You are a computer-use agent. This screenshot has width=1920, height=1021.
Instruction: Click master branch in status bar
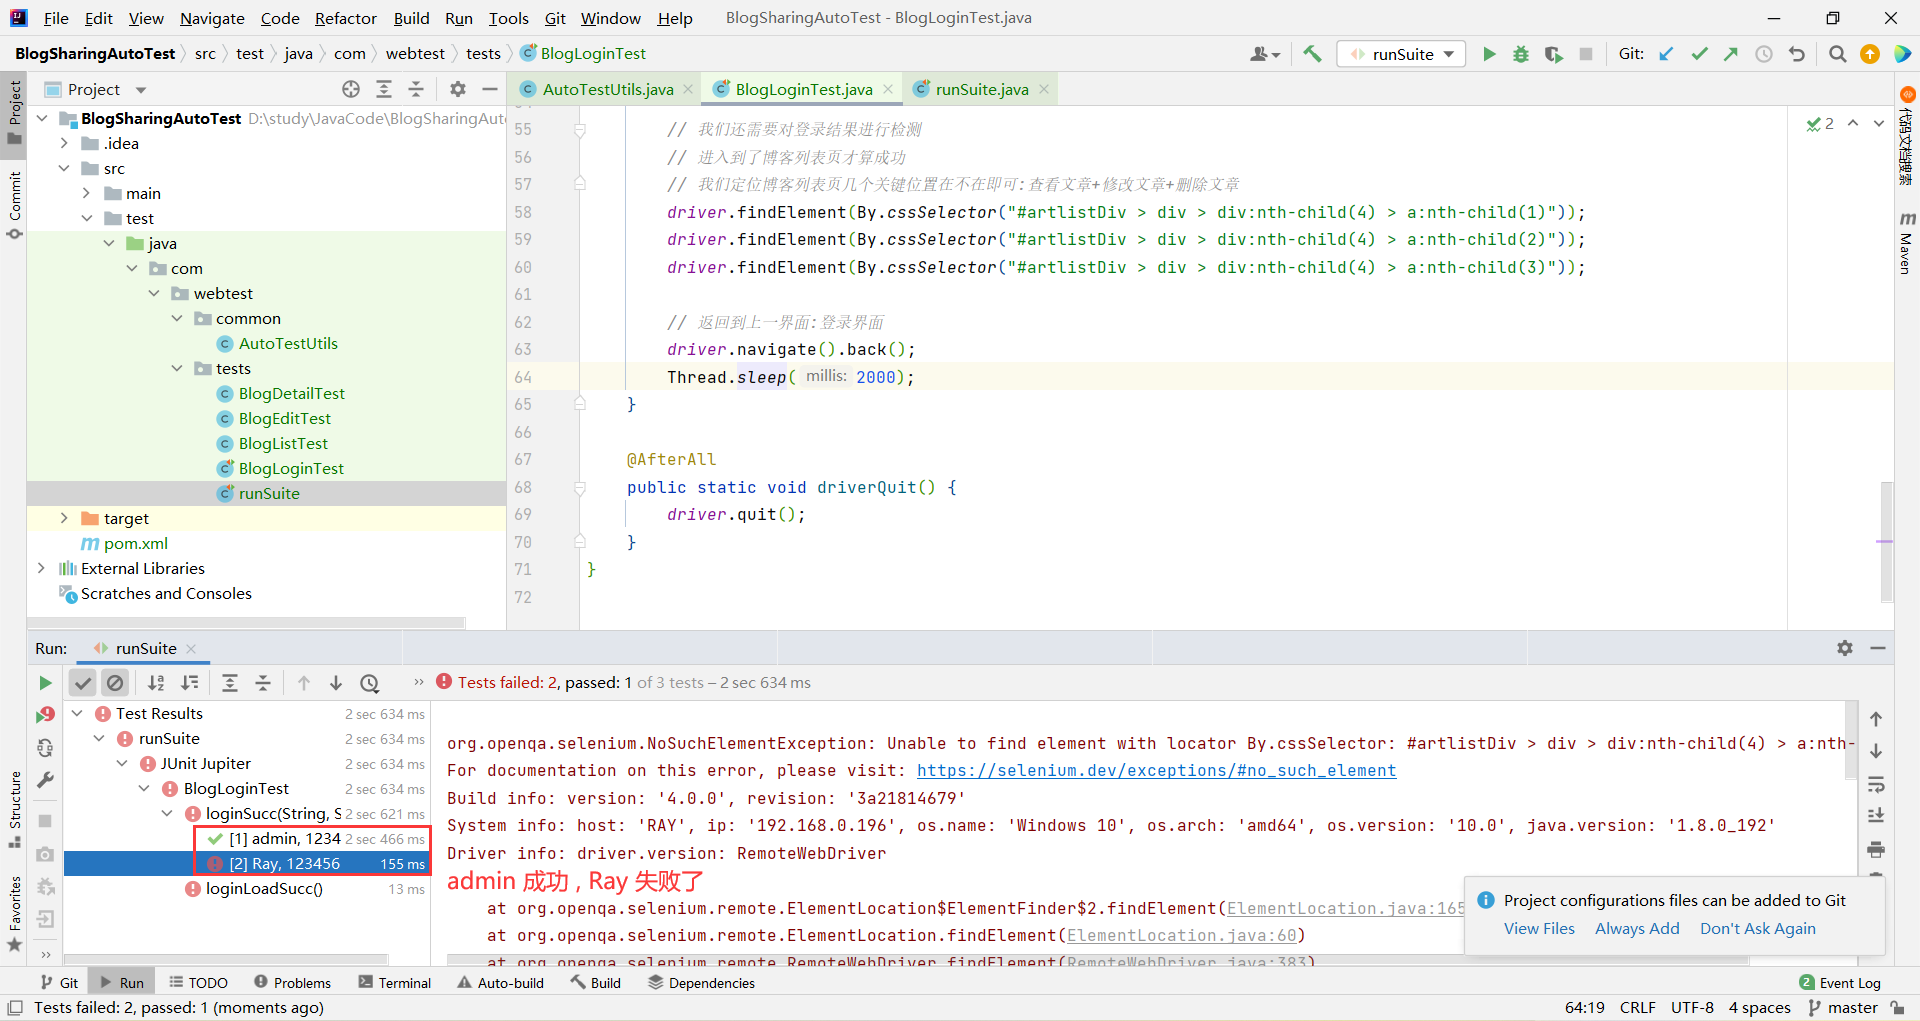click(x=1843, y=1007)
